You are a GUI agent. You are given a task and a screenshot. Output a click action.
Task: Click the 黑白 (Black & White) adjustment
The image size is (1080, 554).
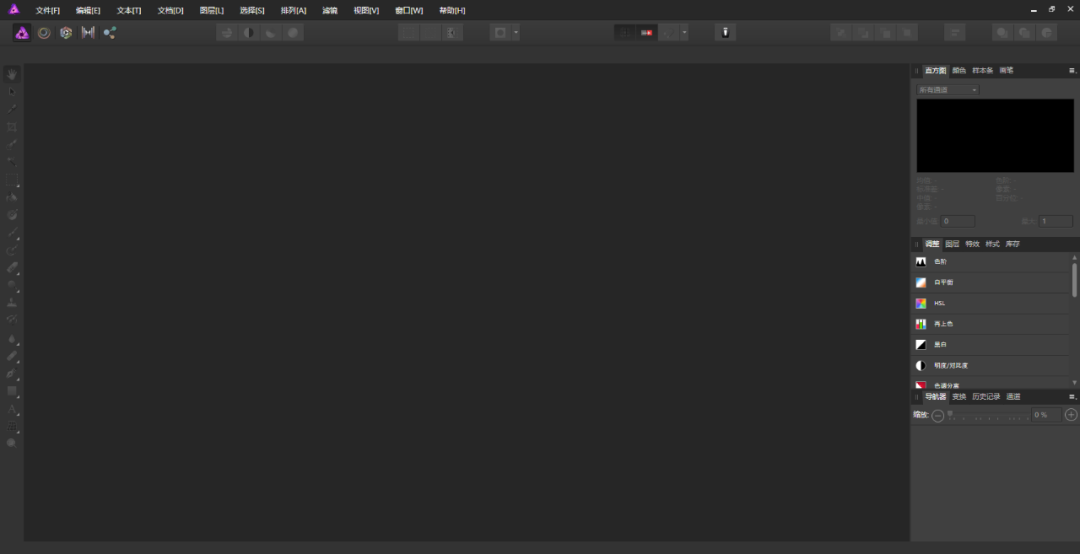(x=940, y=344)
